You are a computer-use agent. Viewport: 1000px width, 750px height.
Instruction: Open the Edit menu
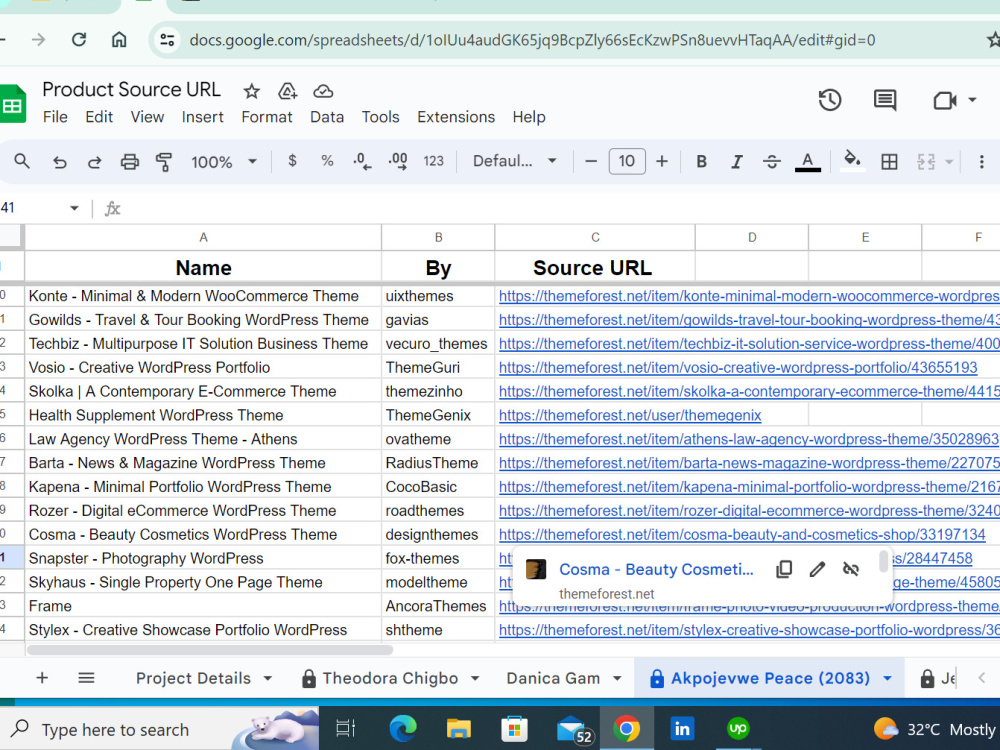[99, 117]
